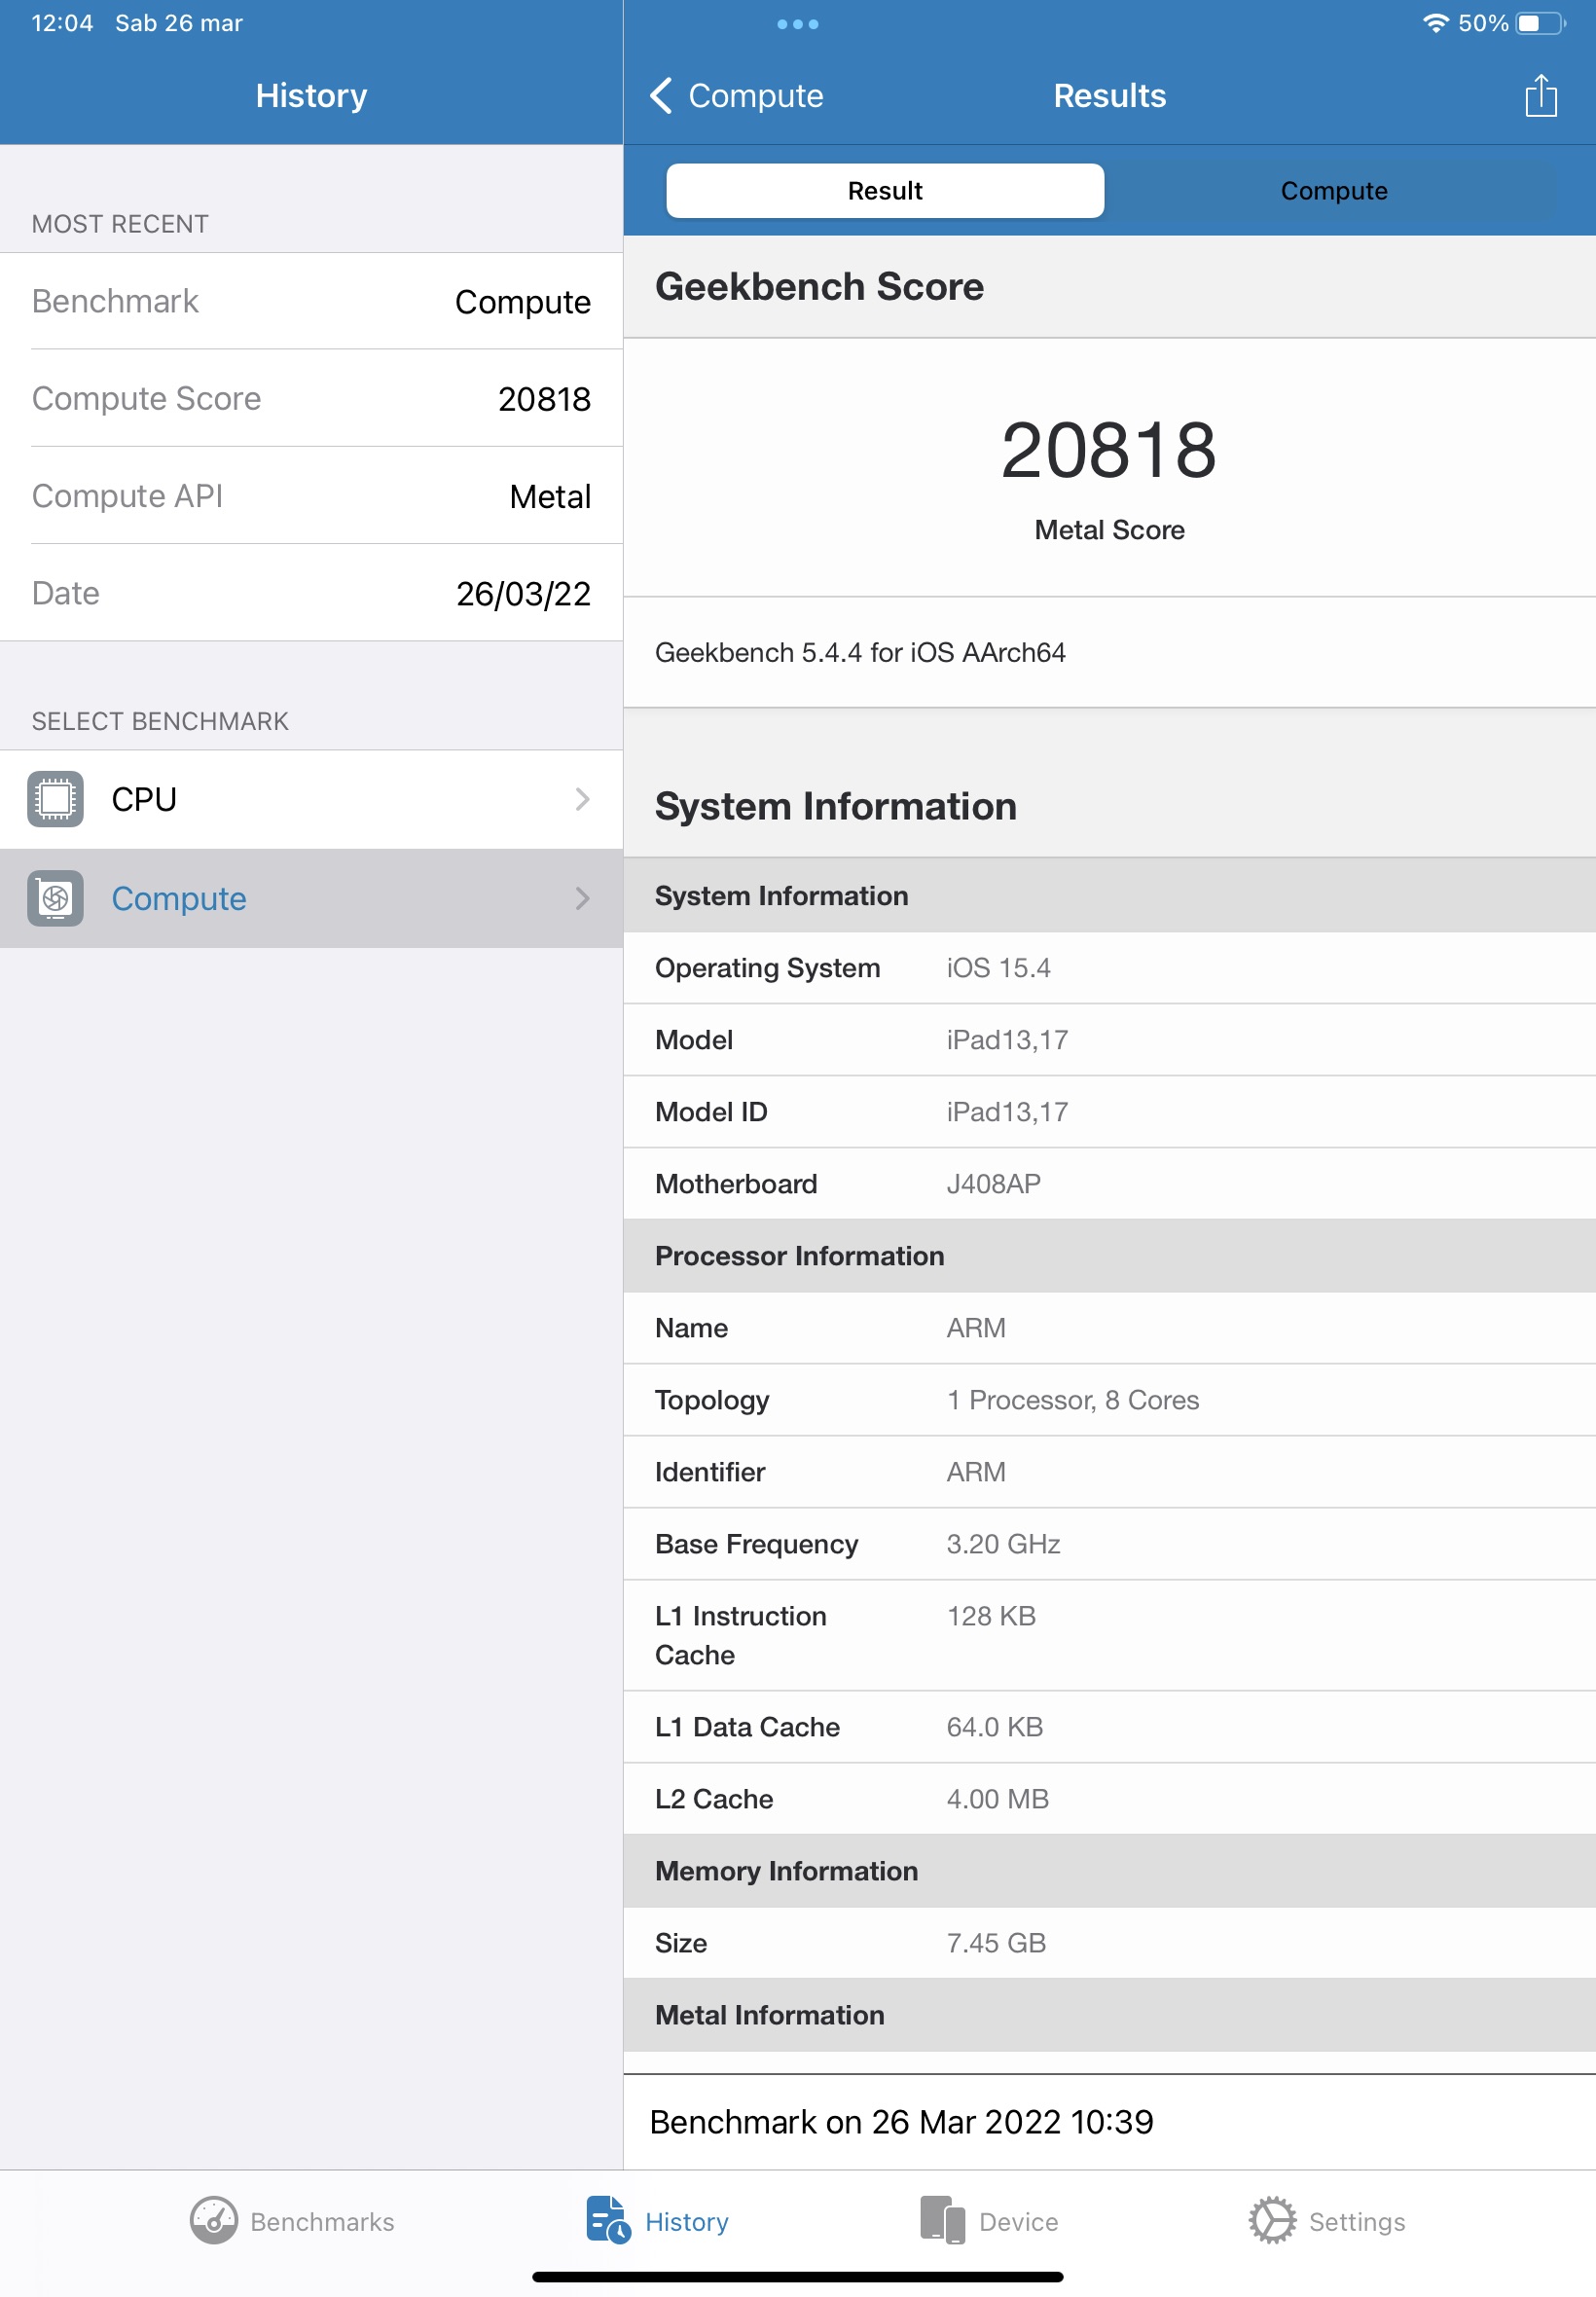Tap the Compute benchmark icon in sidebar
This screenshot has height=2297, width=1596.
pos(55,898)
